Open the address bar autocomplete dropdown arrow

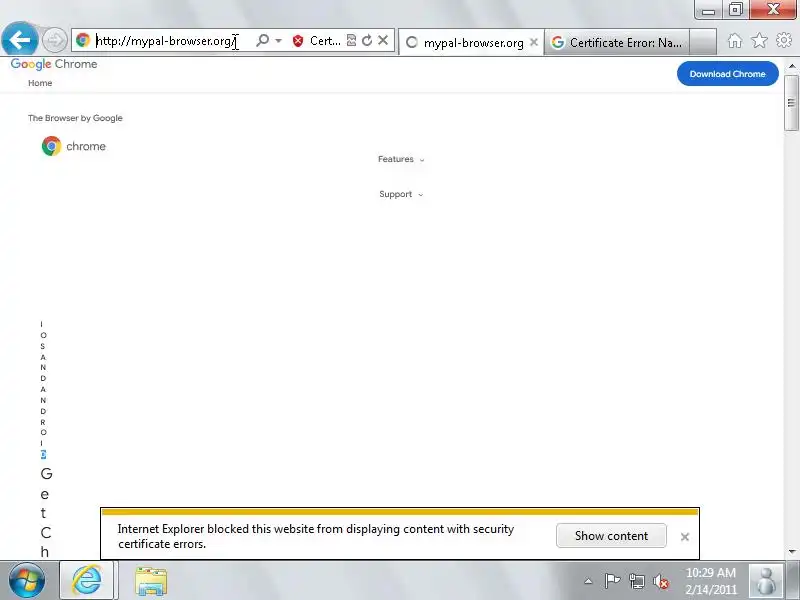click(279, 40)
